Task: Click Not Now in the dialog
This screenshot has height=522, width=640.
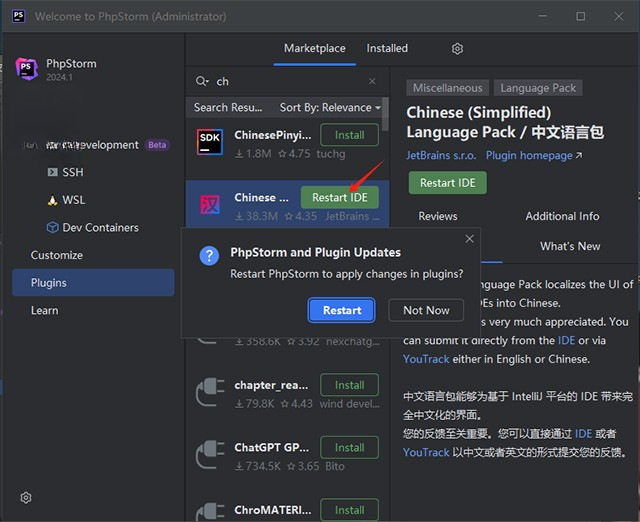Action: [x=426, y=310]
